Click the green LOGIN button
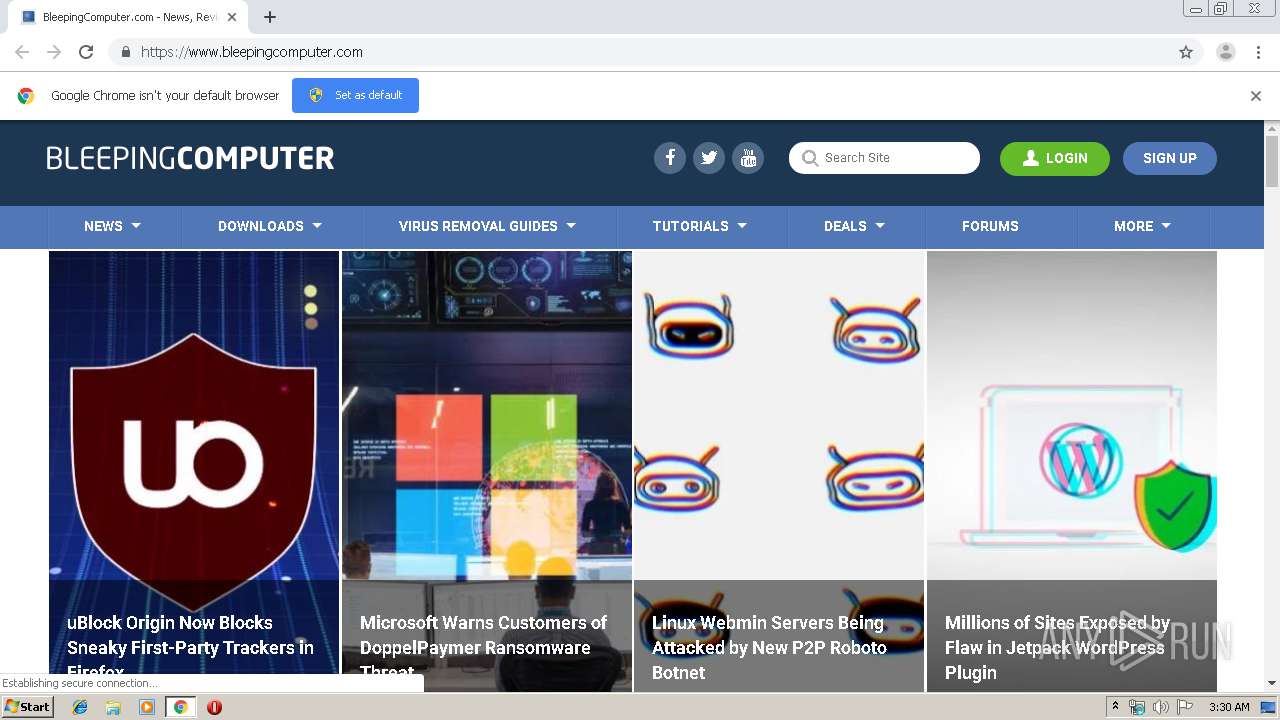 pyautogui.click(x=1055, y=158)
